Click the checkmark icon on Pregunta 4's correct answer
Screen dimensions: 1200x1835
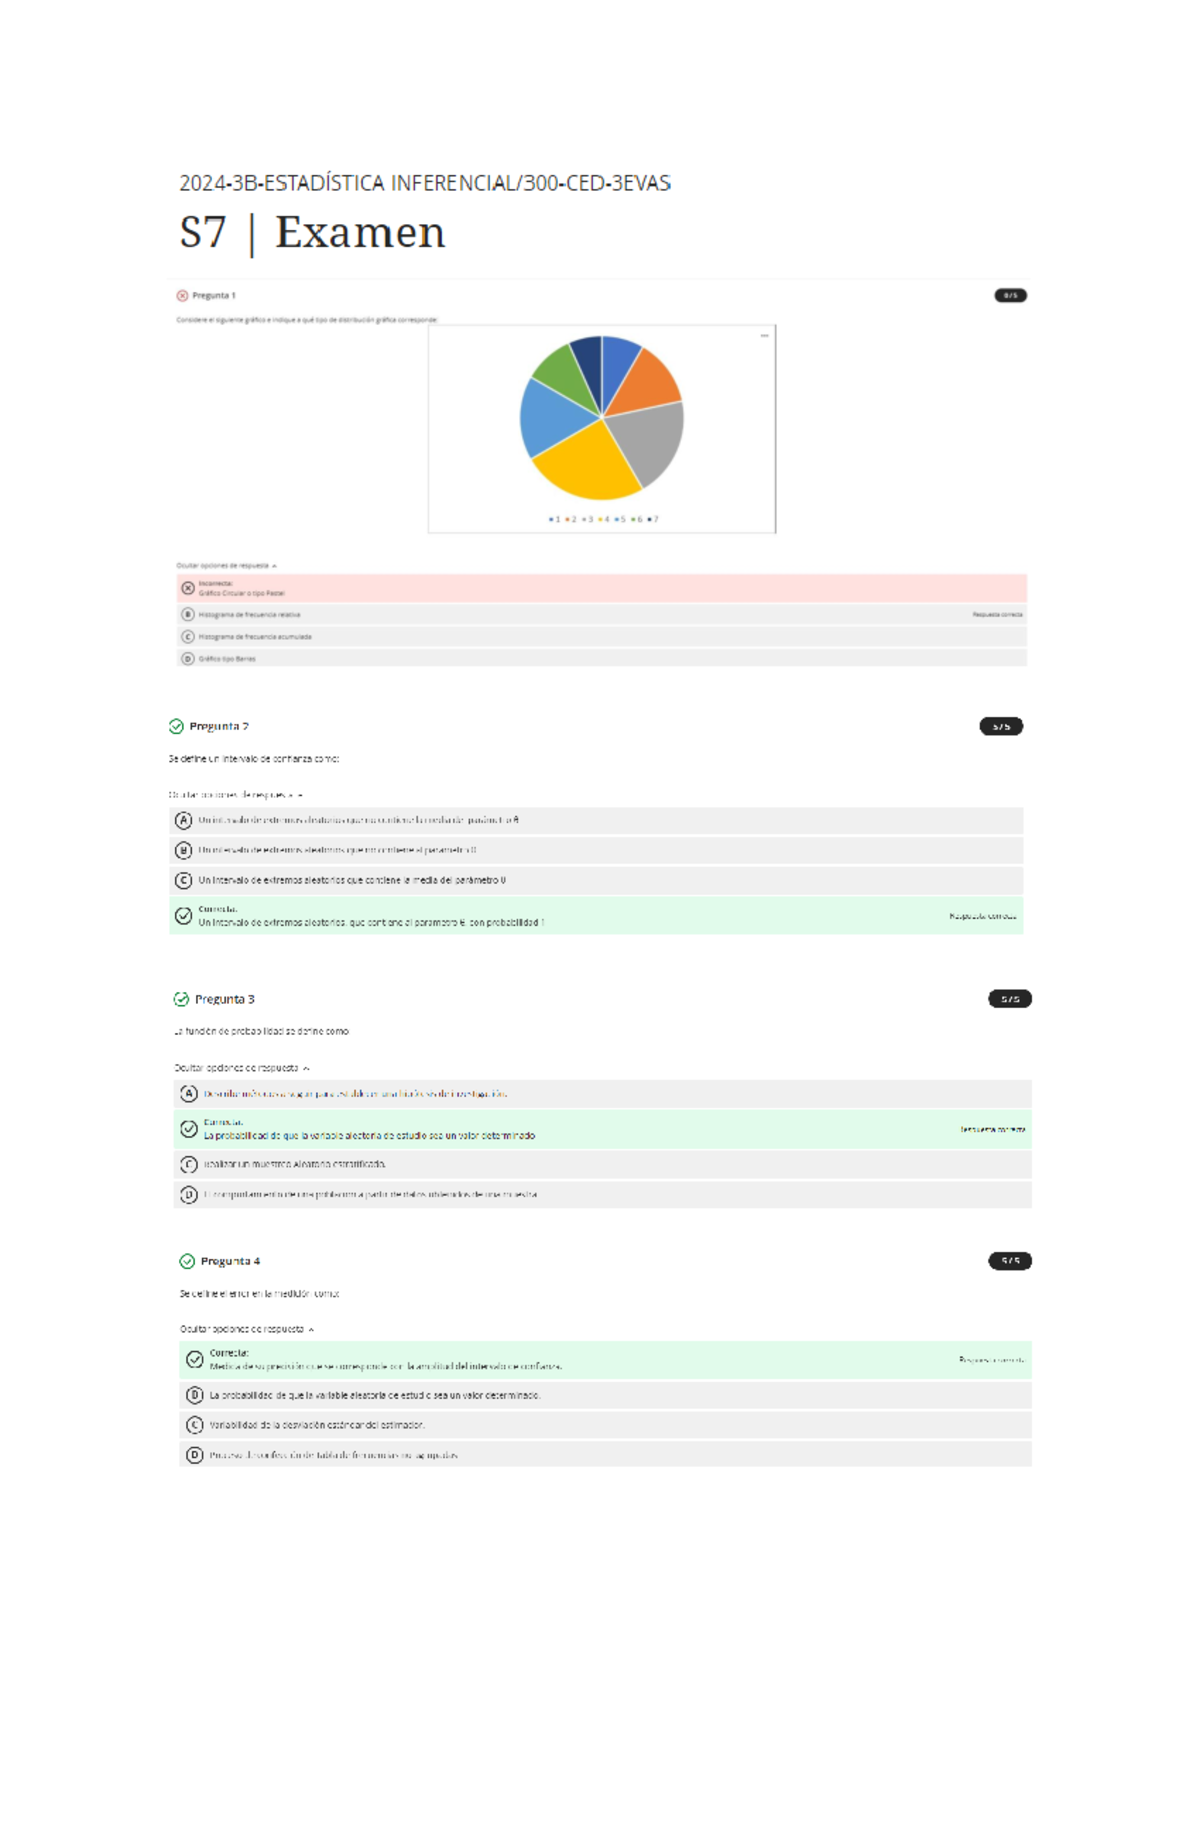click(195, 1360)
